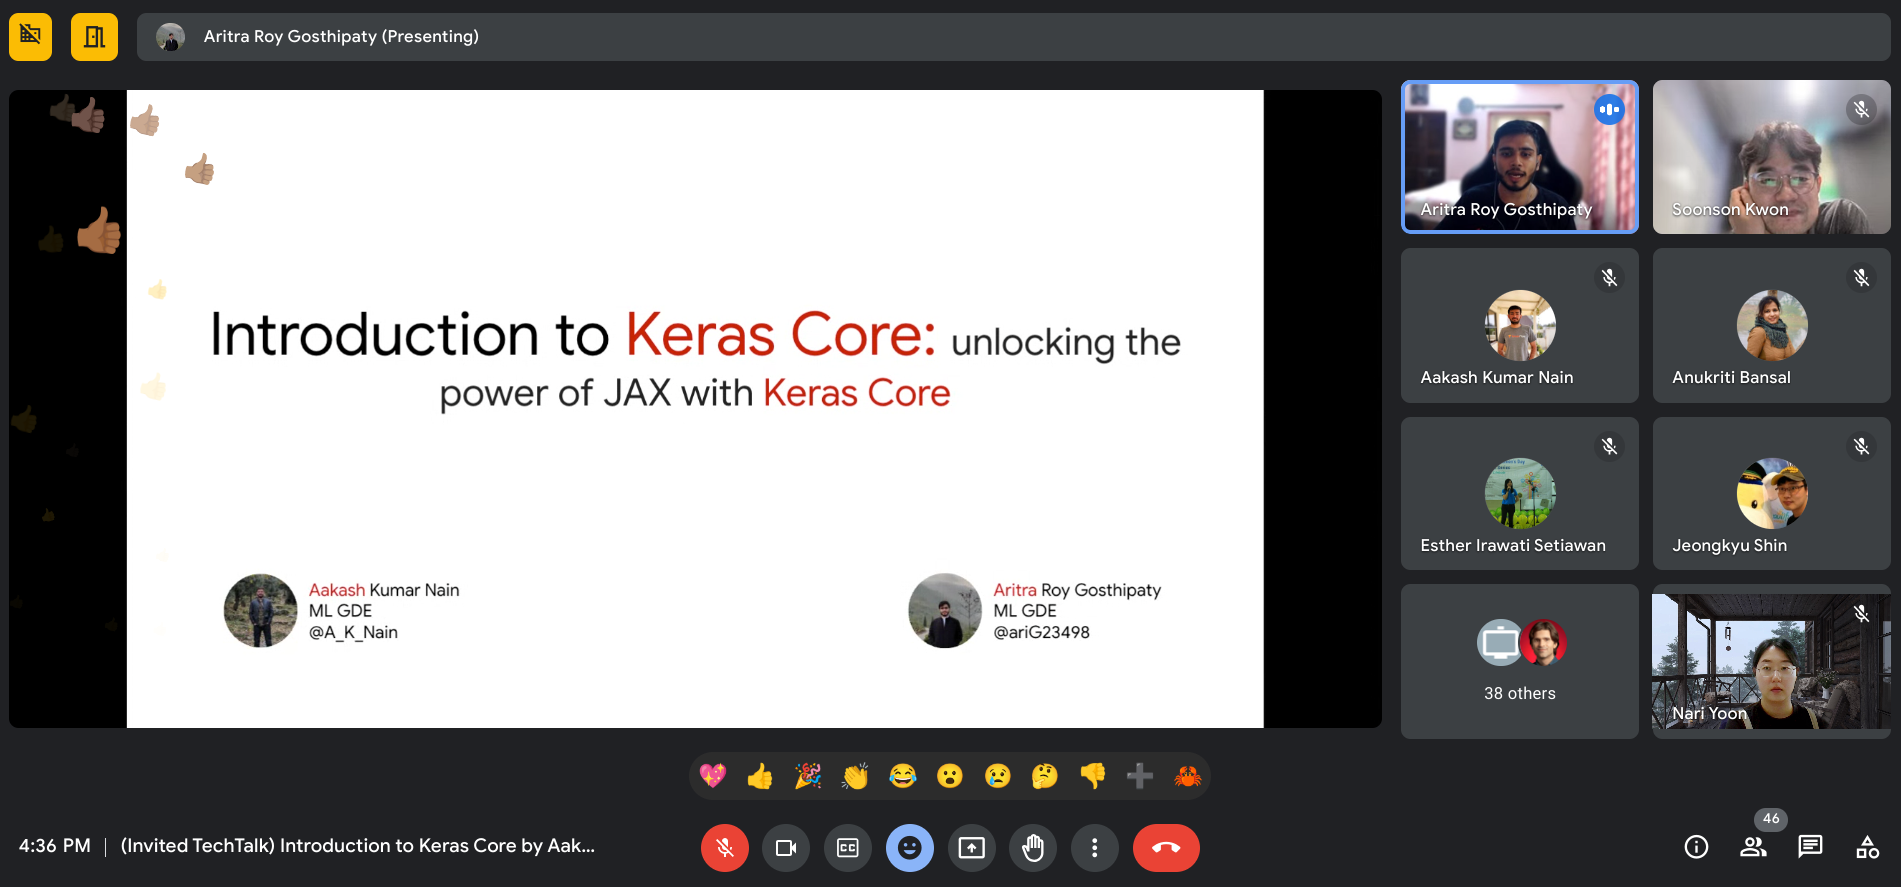Click muted mic icon on Anukriti Bansal tile
This screenshot has width=1901, height=887.
click(1861, 277)
